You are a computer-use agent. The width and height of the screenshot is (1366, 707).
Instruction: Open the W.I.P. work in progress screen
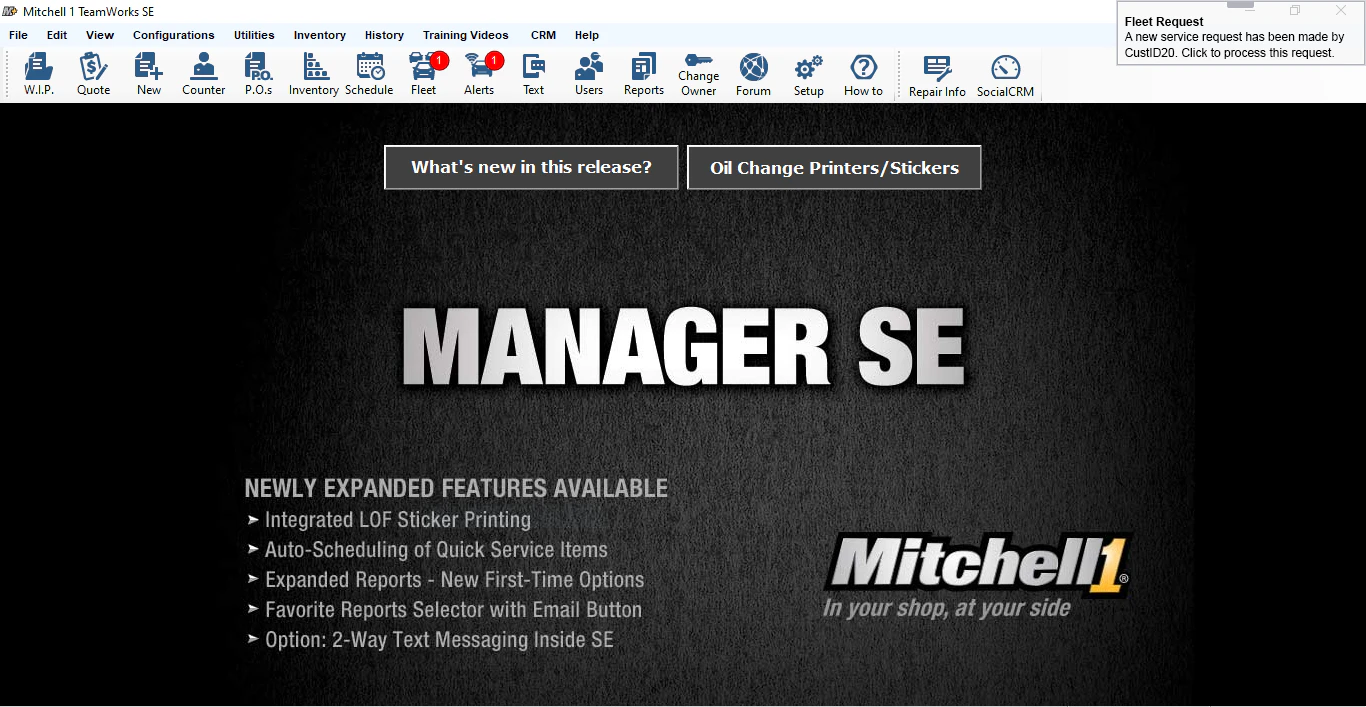tap(39, 75)
